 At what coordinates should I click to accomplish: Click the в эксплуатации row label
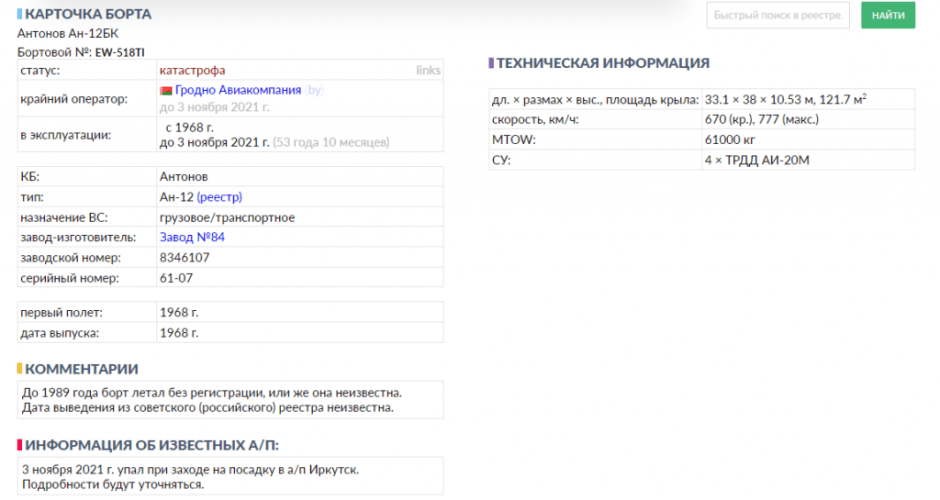point(66,135)
